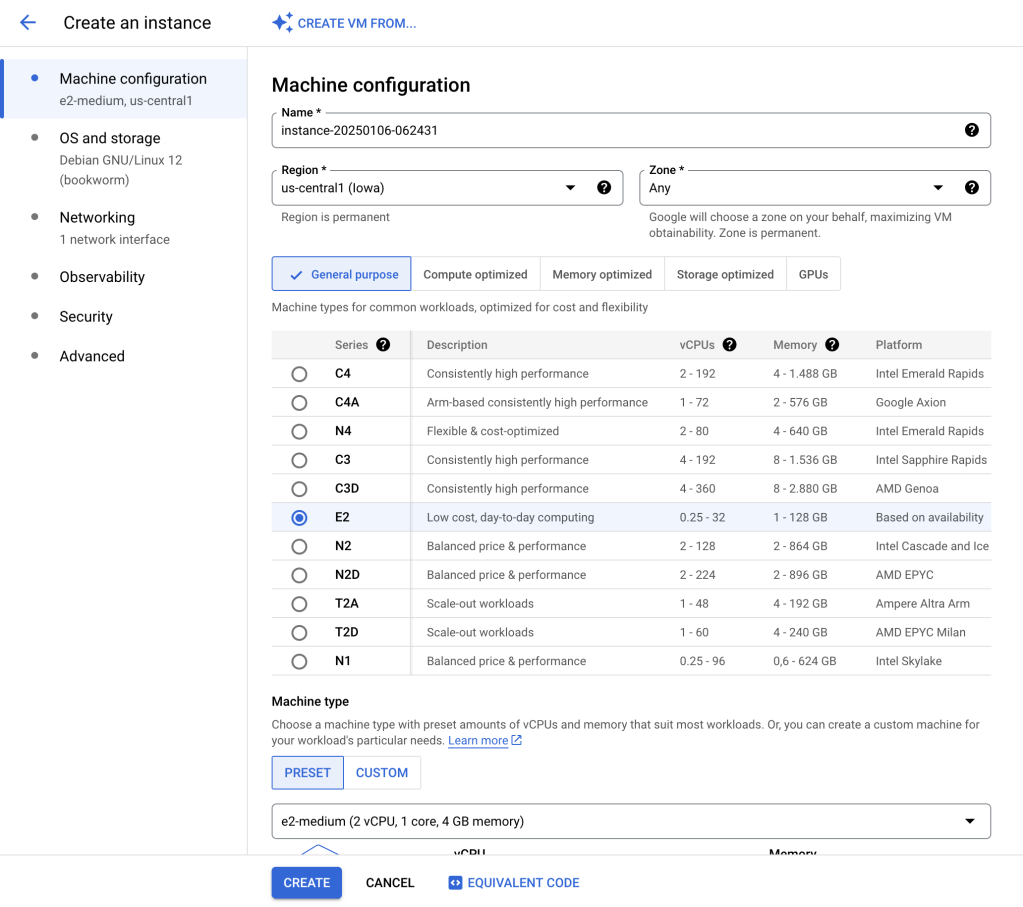This screenshot has height=907, width=1023.
Task: Open help icon for Name field
Action: (x=971, y=130)
